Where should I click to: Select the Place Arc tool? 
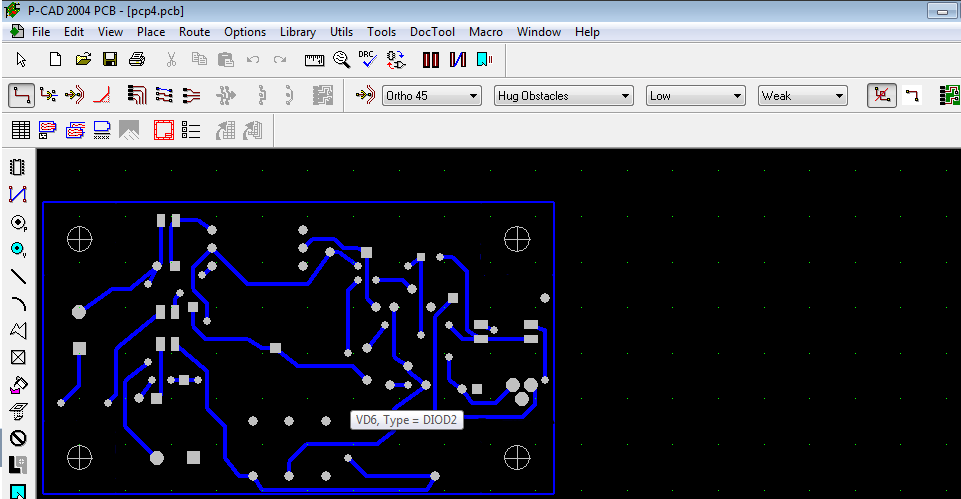coord(19,303)
